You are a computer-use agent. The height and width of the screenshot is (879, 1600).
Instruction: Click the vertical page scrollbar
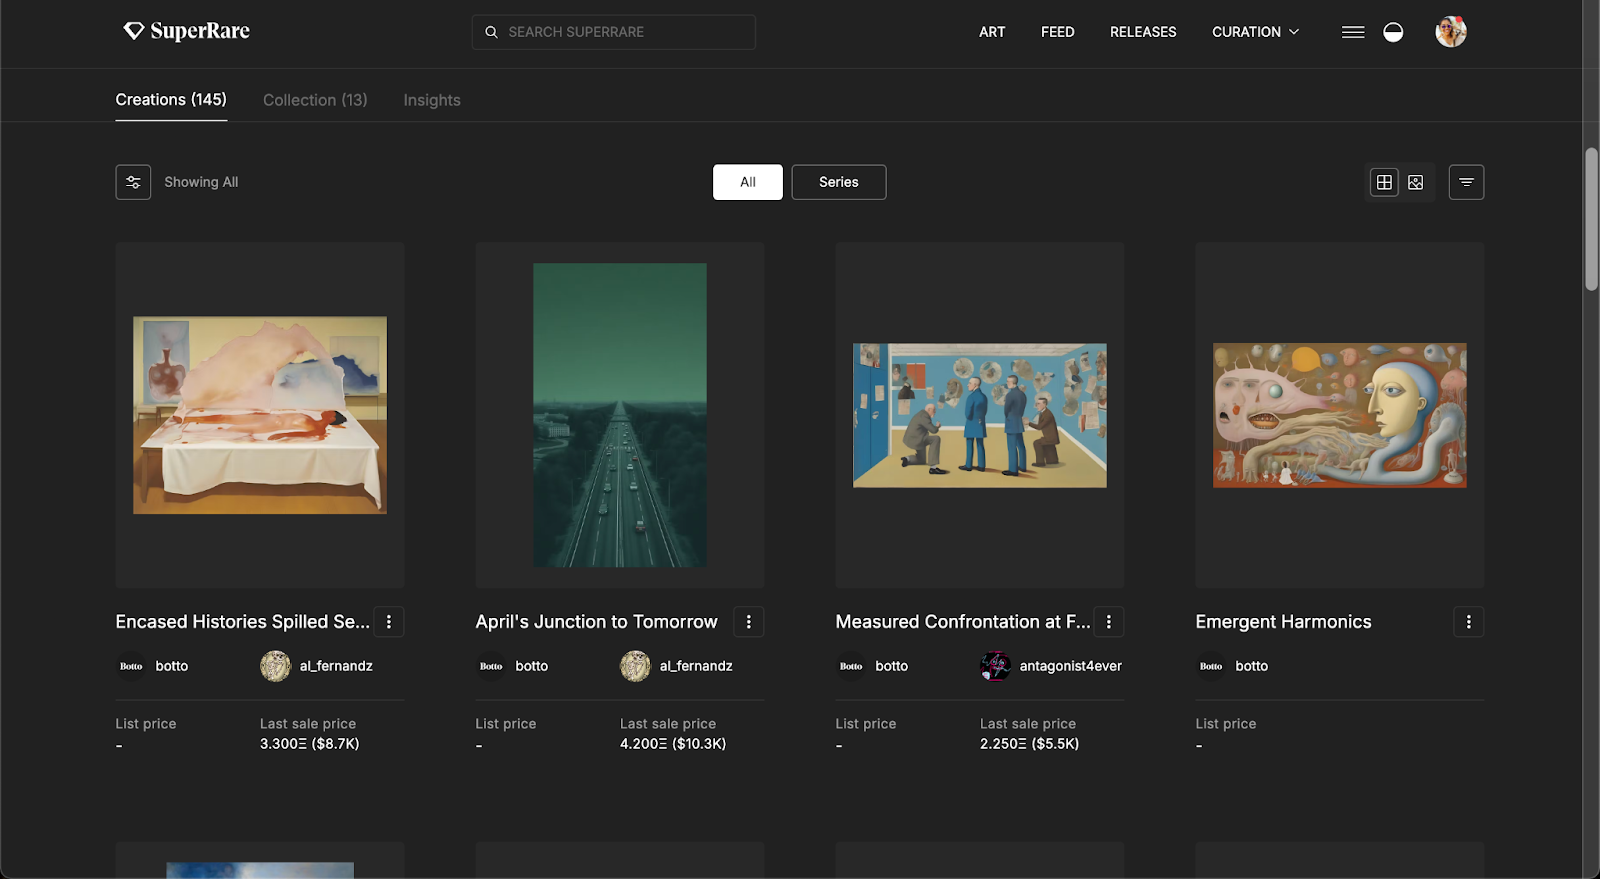point(1591,220)
